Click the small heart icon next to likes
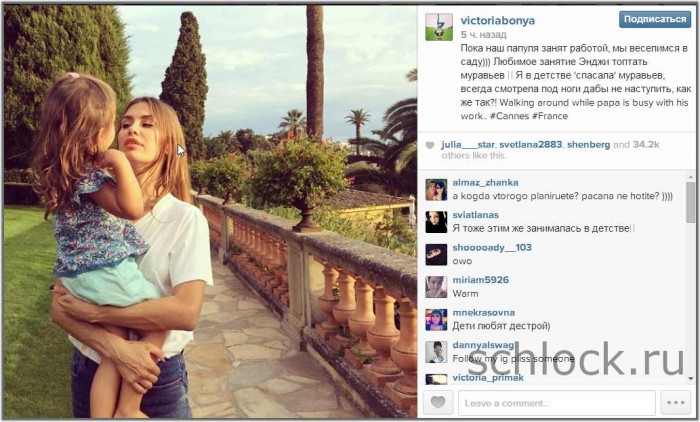This screenshot has width=700, height=422. (x=429, y=145)
